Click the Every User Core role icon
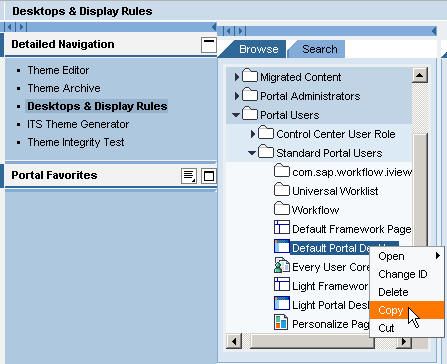Viewport: 447px width, 364px height. (x=282, y=266)
